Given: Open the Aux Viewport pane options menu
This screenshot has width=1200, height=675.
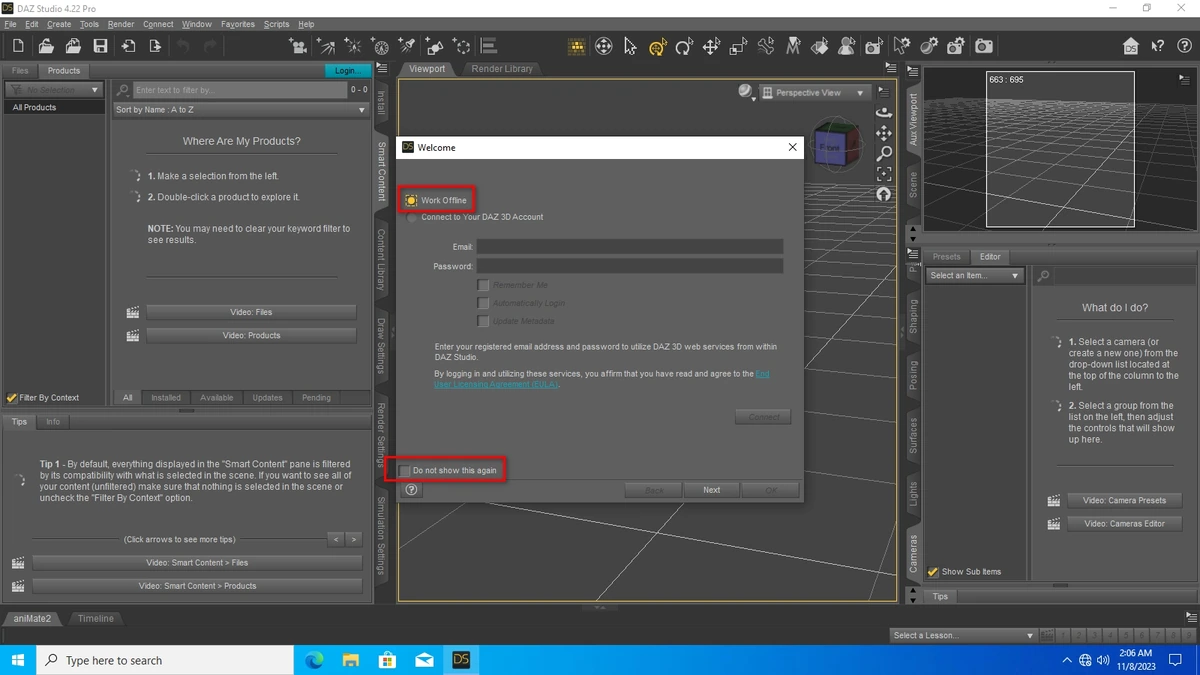Looking at the screenshot, I should tap(913, 72).
